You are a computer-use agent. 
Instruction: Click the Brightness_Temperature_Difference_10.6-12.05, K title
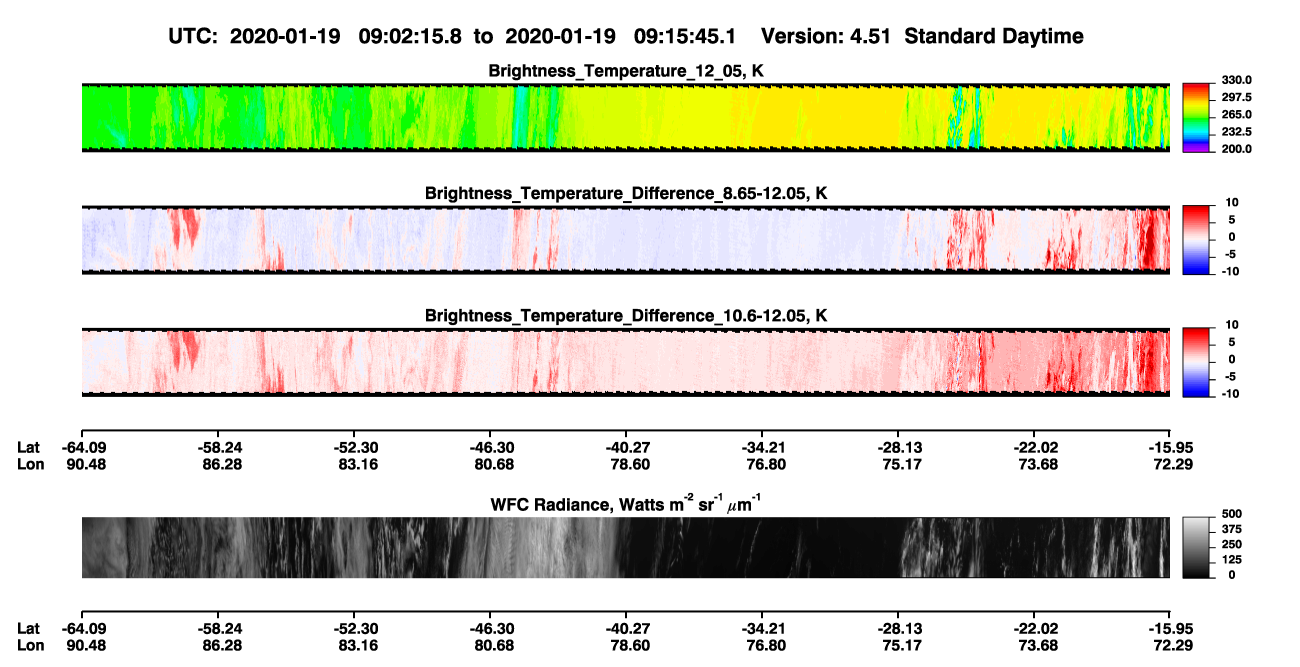click(626, 316)
